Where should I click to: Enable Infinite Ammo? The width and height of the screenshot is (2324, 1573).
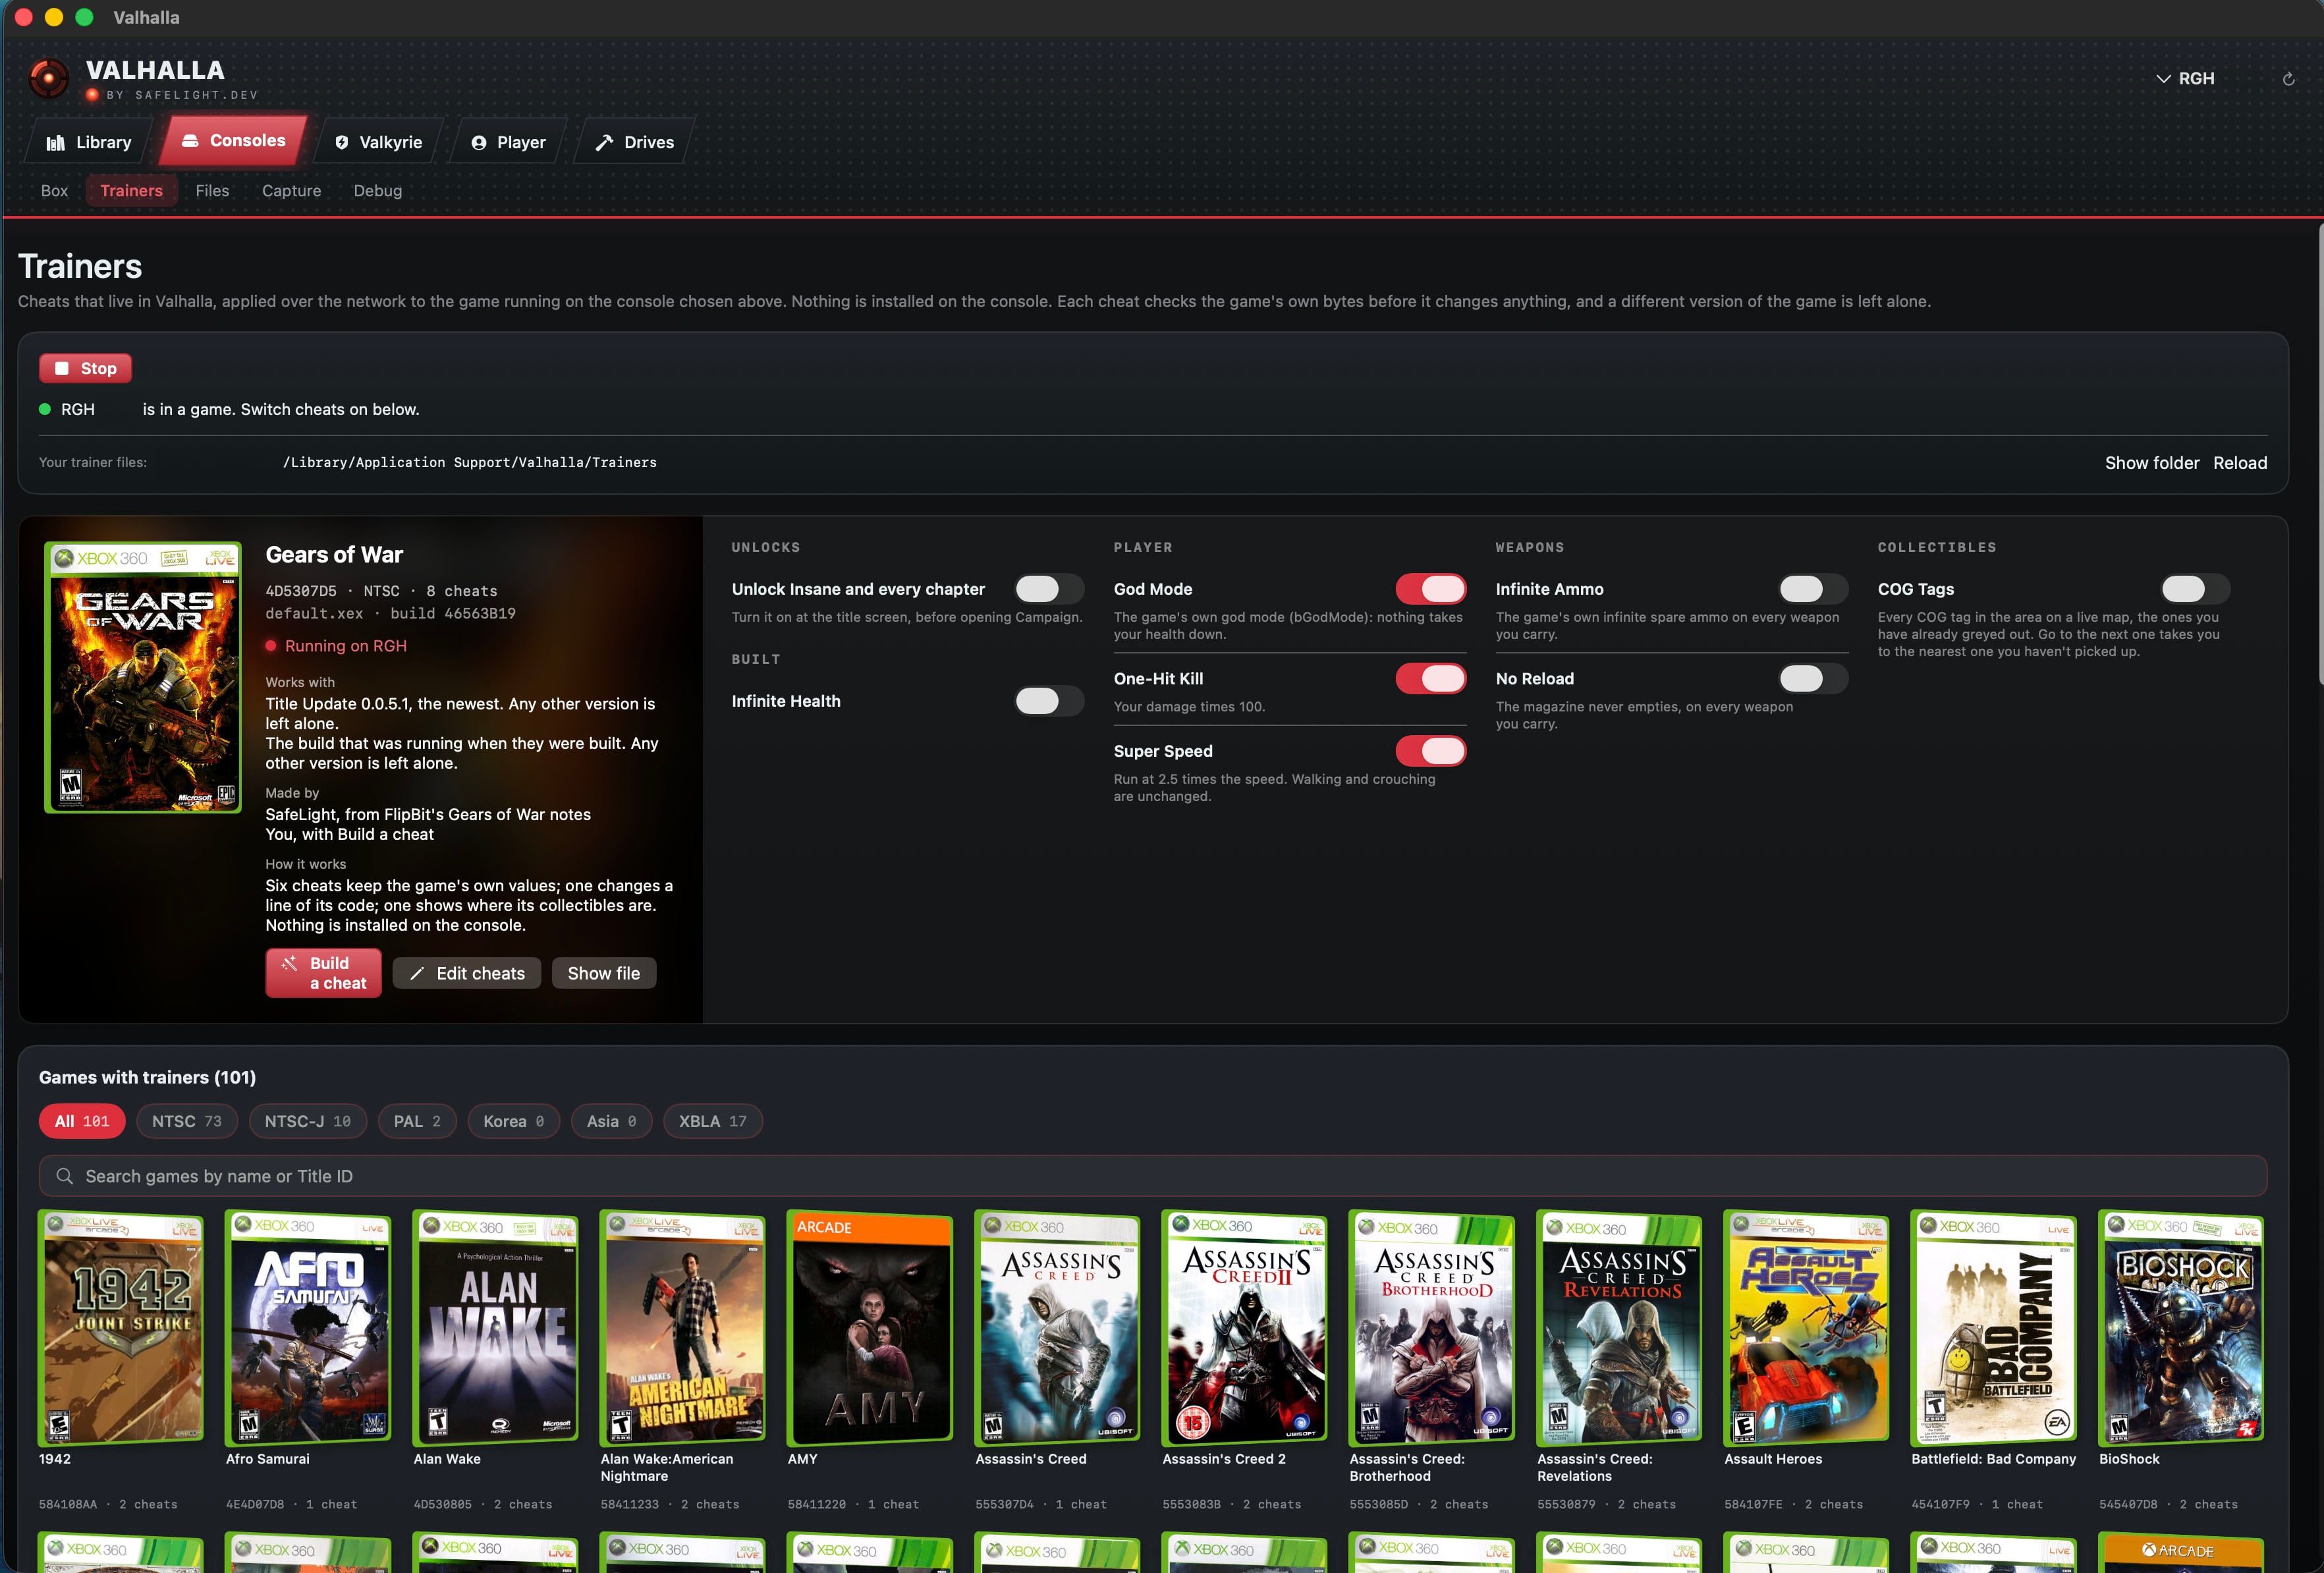click(1813, 589)
